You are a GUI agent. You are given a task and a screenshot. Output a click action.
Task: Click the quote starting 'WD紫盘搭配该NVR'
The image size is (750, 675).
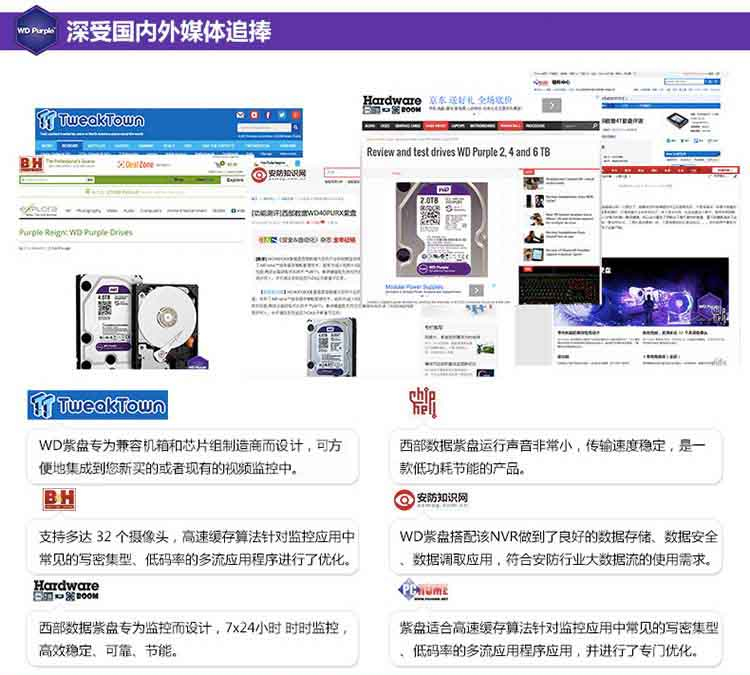[556, 547]
